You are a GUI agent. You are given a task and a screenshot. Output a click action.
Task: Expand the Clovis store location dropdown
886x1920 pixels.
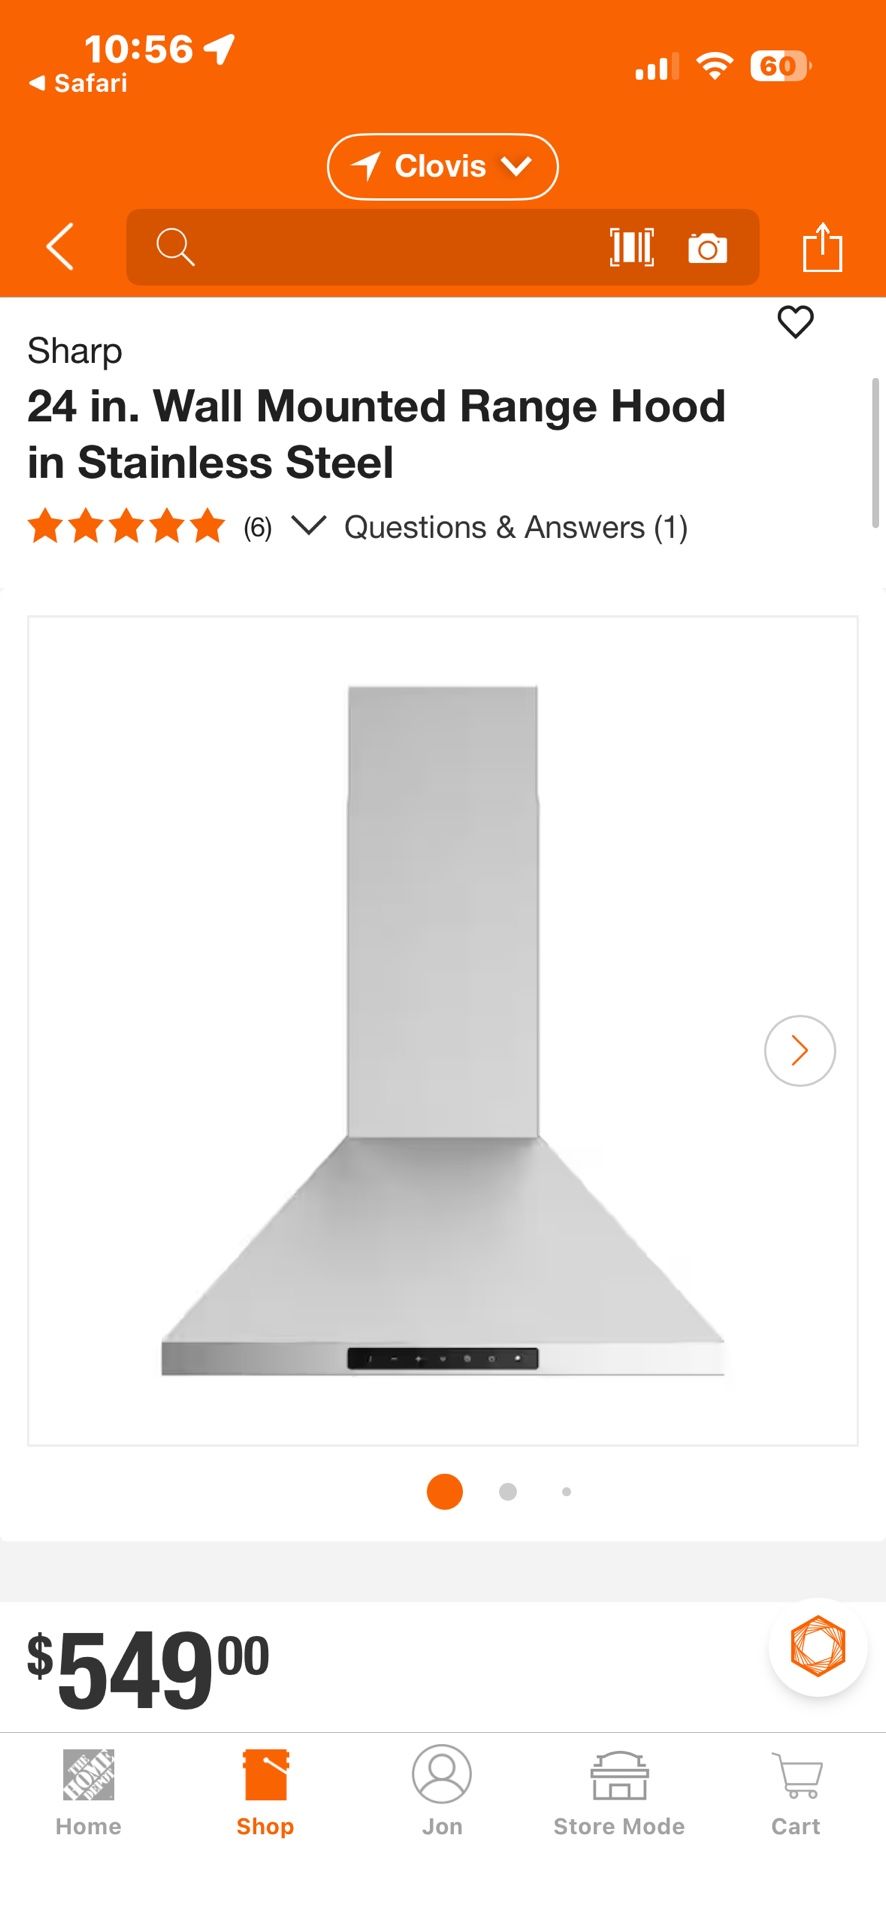pyautogui.click(x=443, y=166)
